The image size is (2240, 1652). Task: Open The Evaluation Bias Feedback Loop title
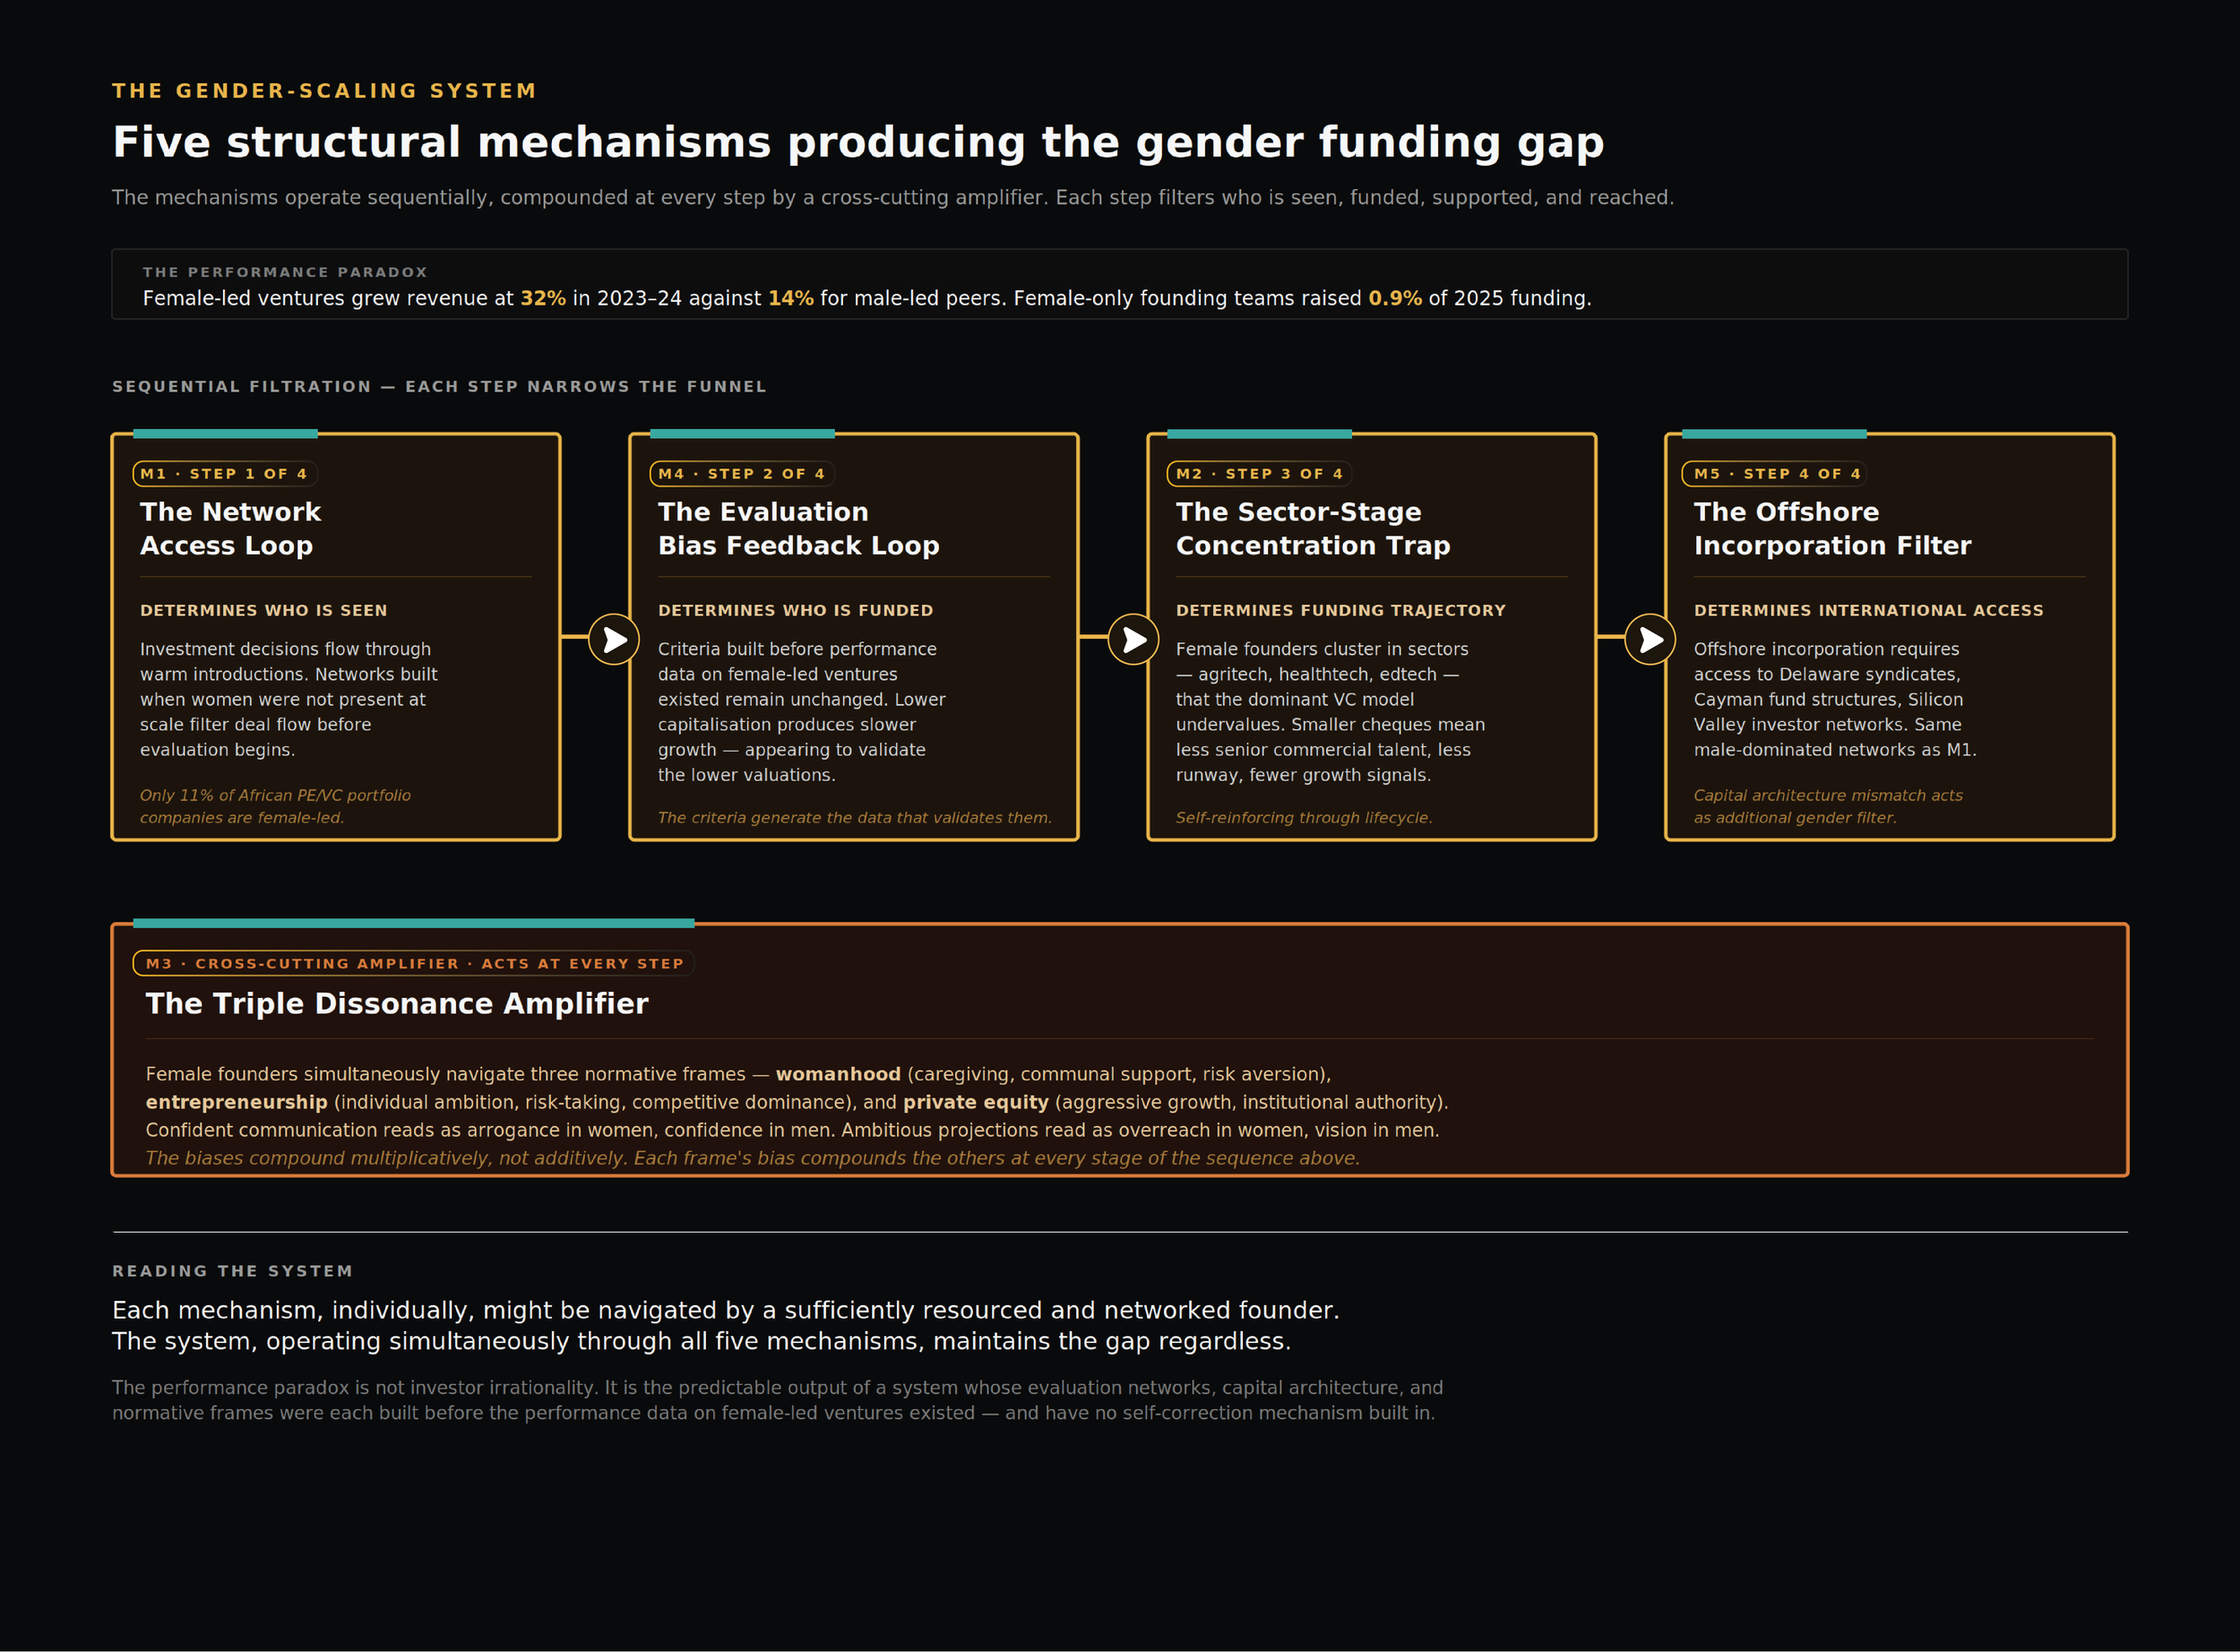tap(798, 528)
